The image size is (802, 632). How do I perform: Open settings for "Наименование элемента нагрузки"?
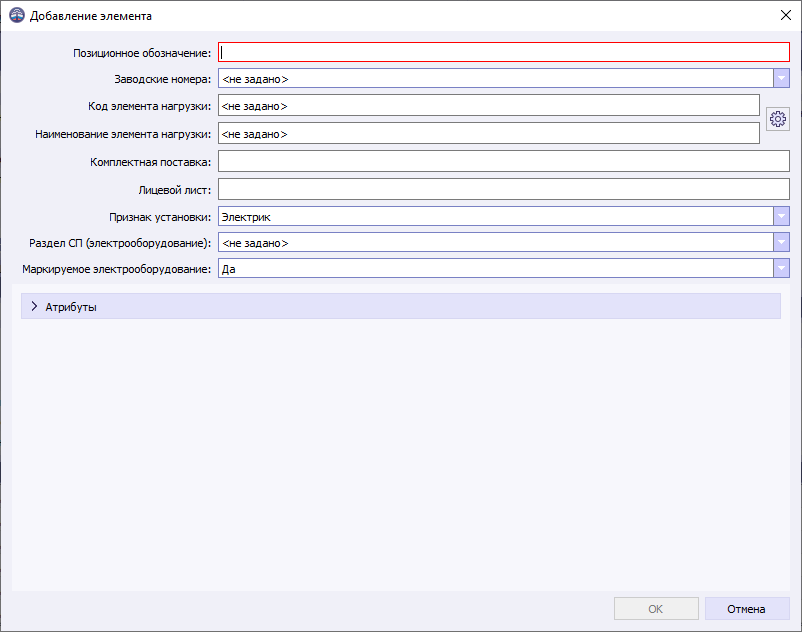tap(778, 119)
